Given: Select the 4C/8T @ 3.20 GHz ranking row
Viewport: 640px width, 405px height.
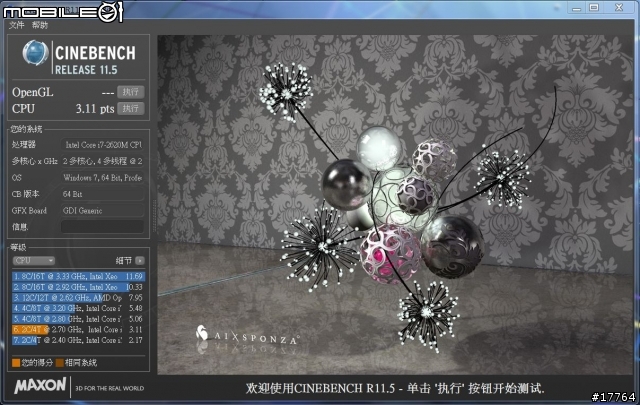Looking at the screenshot, I should [x=78, y=308].
